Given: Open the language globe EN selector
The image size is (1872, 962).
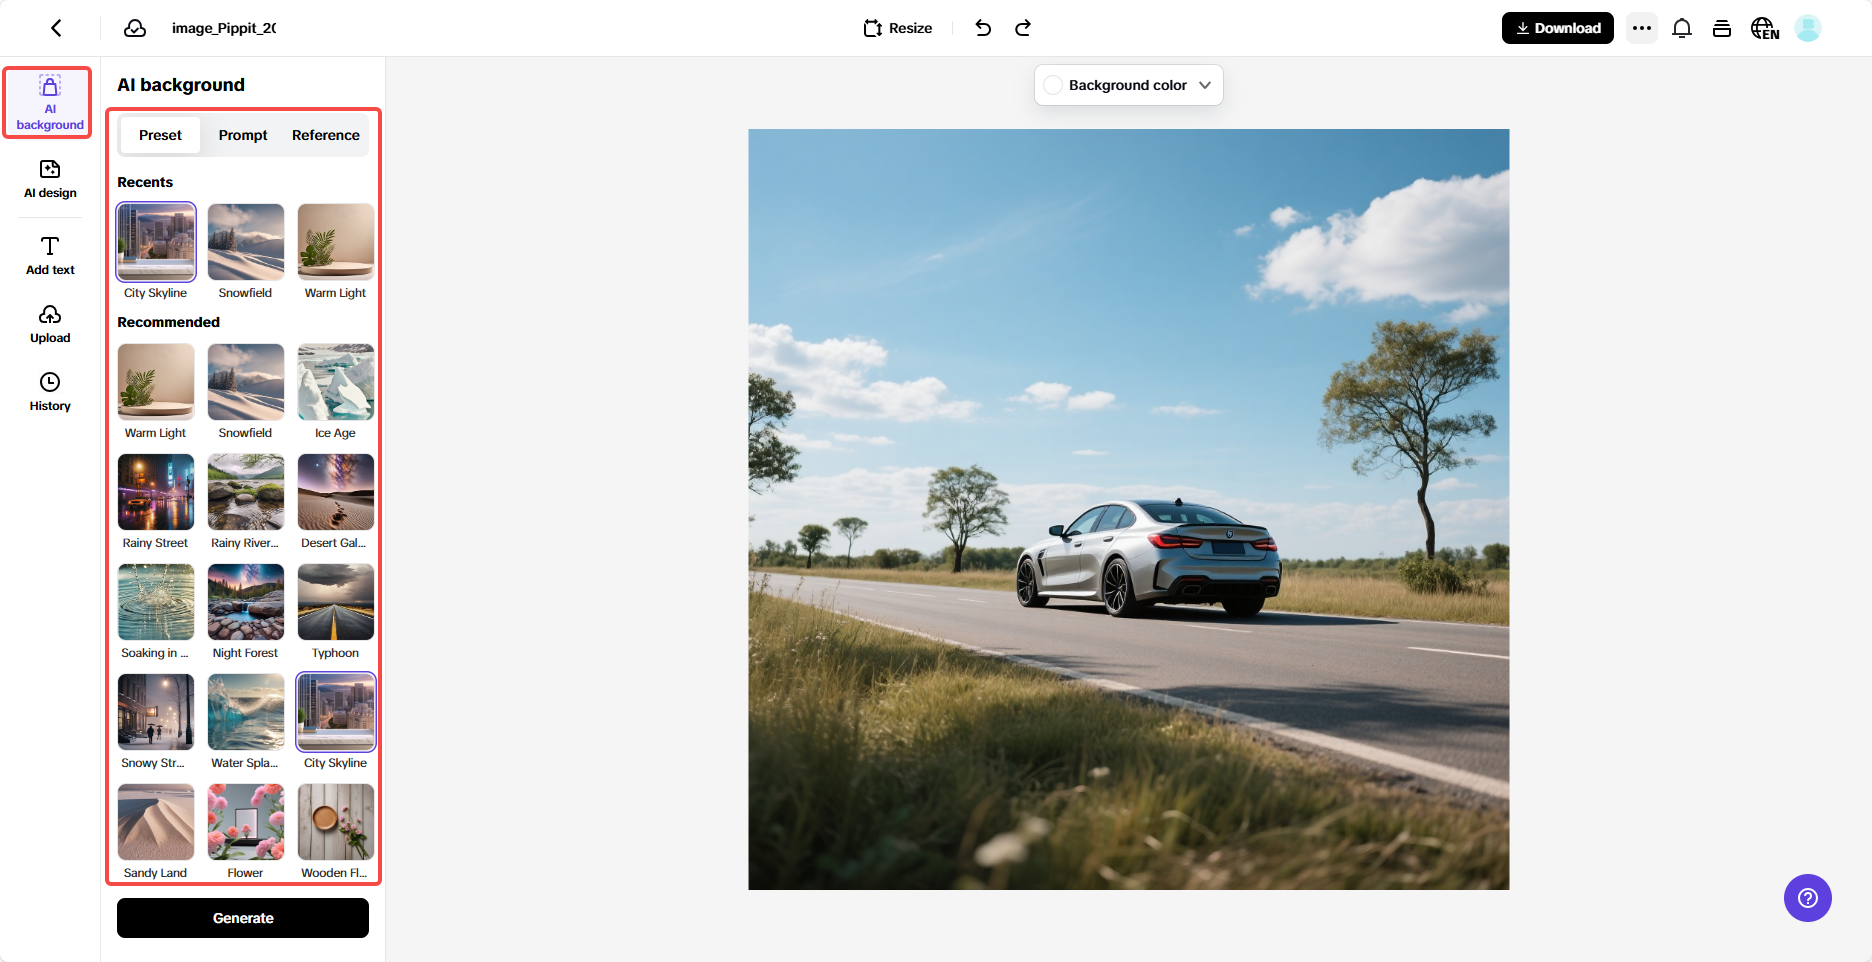Looking at the screenshot, I should pos(1765,28).
